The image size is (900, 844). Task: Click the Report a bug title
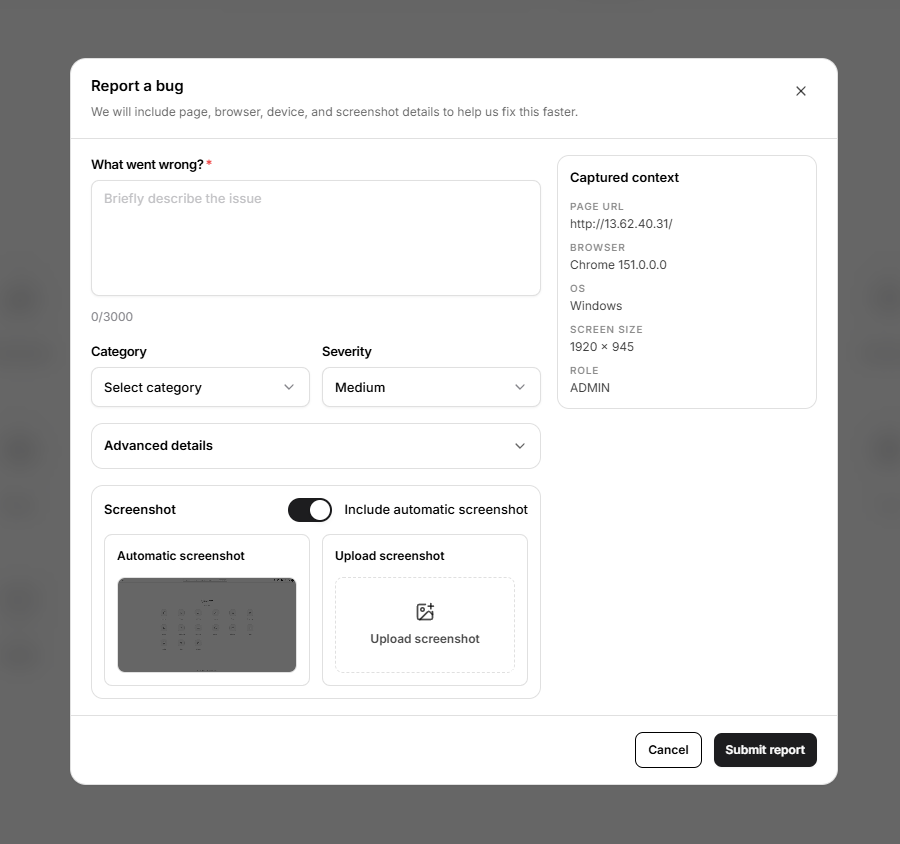137,86
